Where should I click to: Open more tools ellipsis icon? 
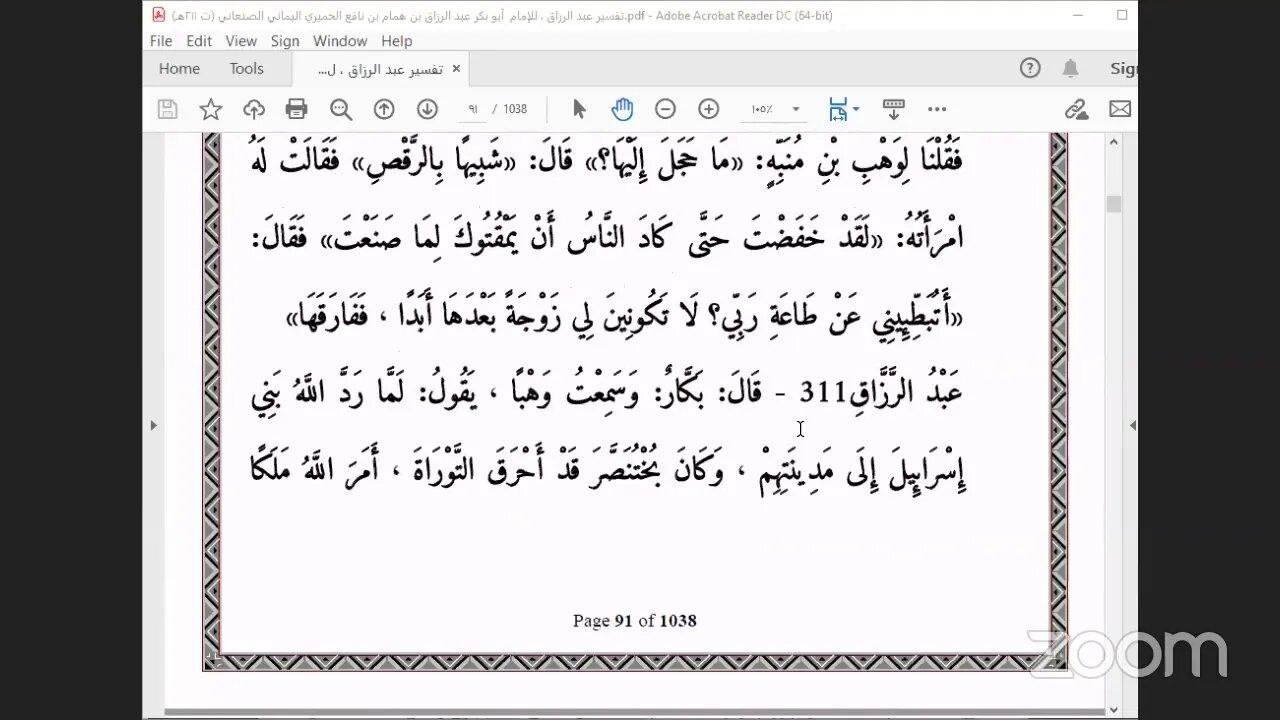[x=937, y=110]
